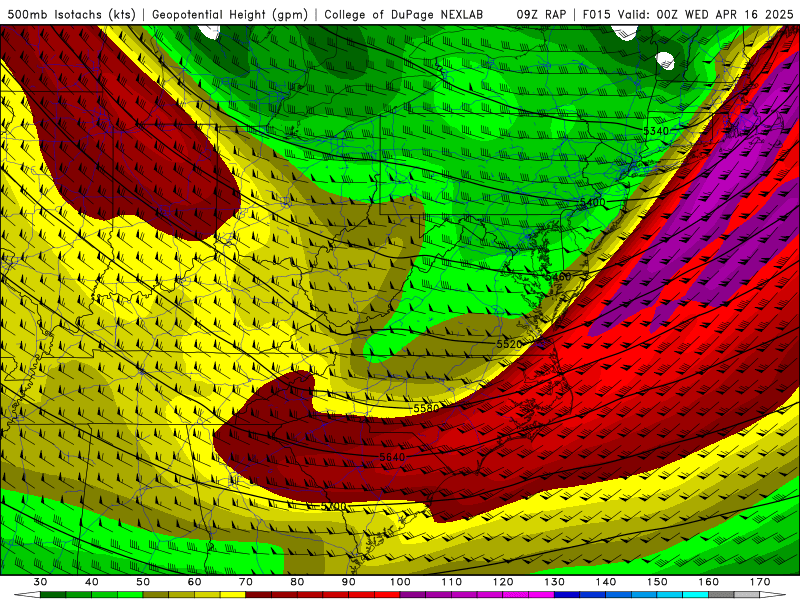The height and width of the screenshot is (600, 800).
Task: Click the 5400 height contour label
Action: coord(592,202)
